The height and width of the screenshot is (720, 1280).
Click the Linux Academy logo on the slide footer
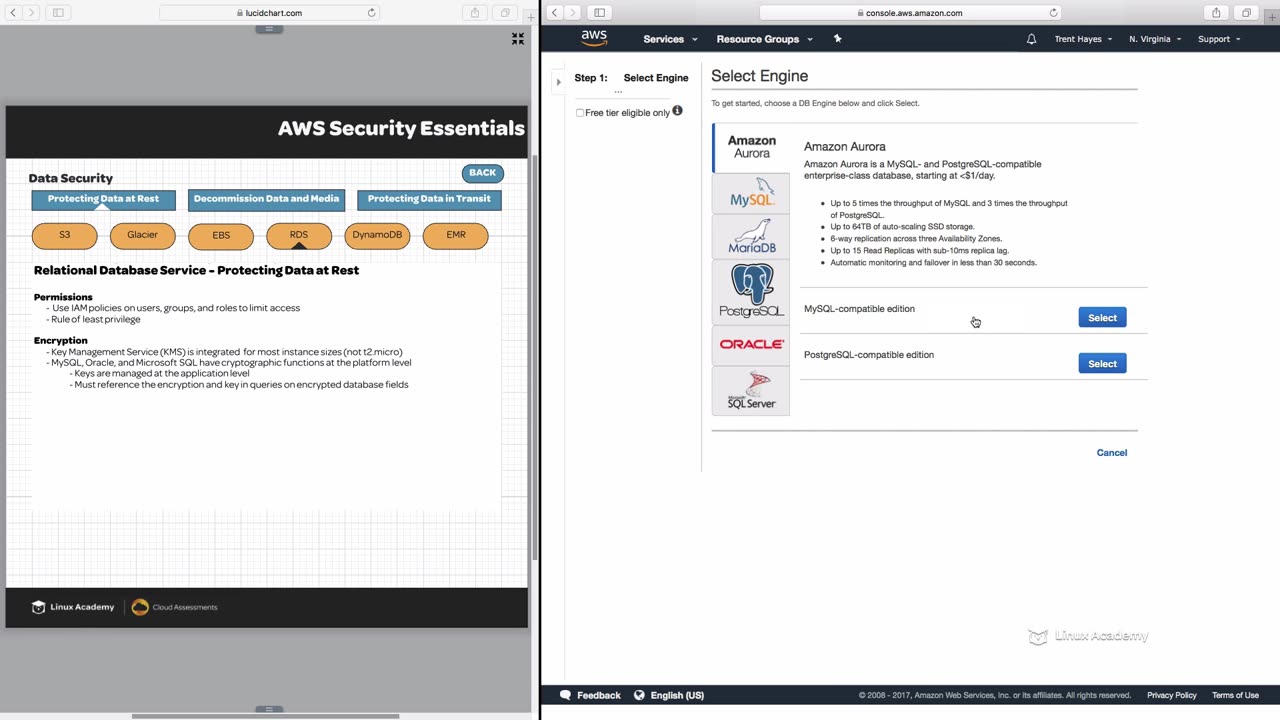(73, 607)
